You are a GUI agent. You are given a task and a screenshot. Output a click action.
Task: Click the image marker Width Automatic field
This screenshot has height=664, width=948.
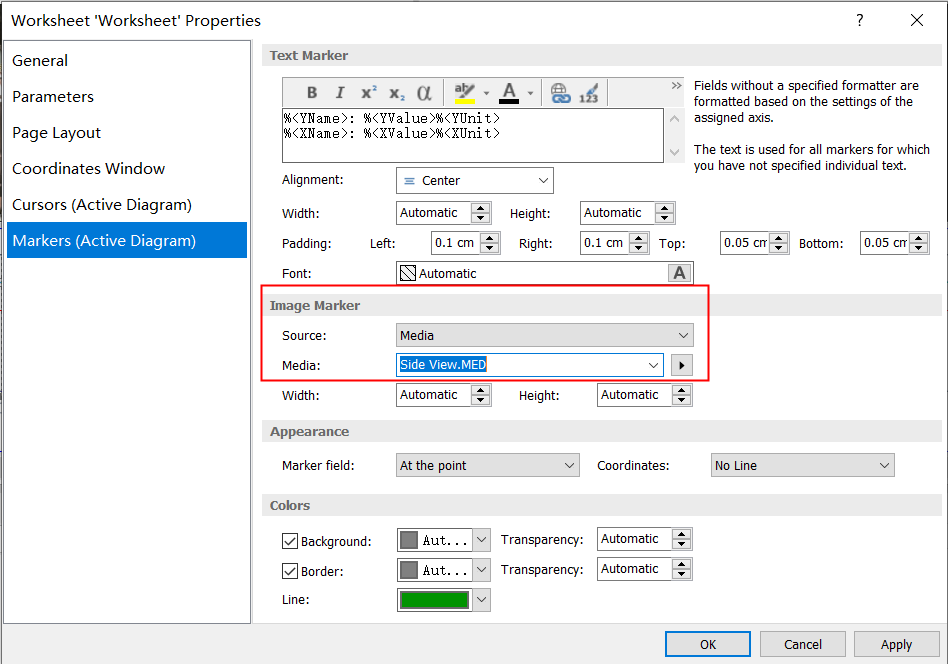coord(433,395)
